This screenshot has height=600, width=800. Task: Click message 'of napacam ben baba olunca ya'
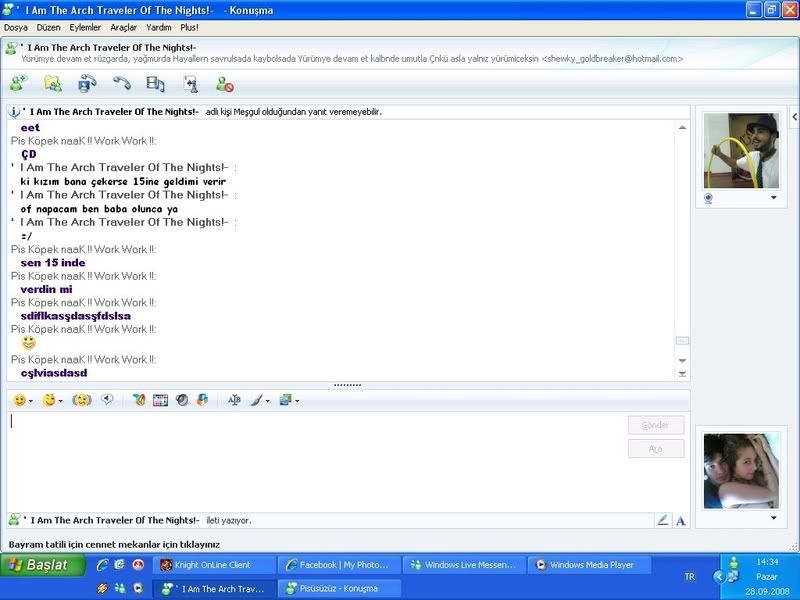pos(99,209)
